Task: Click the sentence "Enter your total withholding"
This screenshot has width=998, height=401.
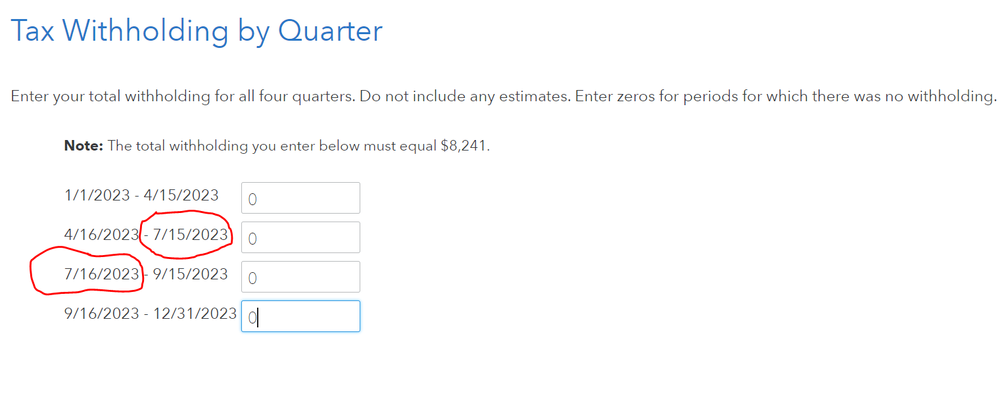Action: (108, 97)
